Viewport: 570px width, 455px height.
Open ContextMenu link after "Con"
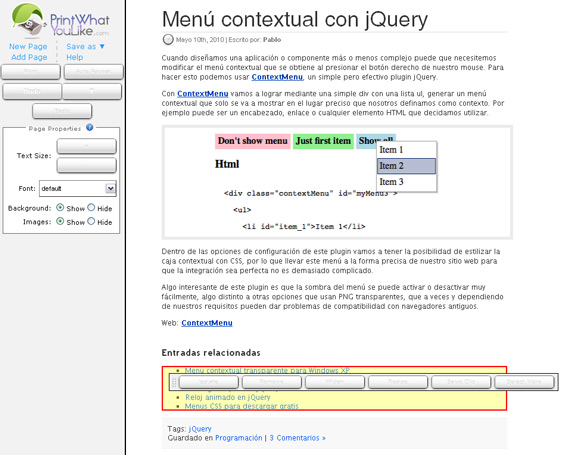point(202,94)
